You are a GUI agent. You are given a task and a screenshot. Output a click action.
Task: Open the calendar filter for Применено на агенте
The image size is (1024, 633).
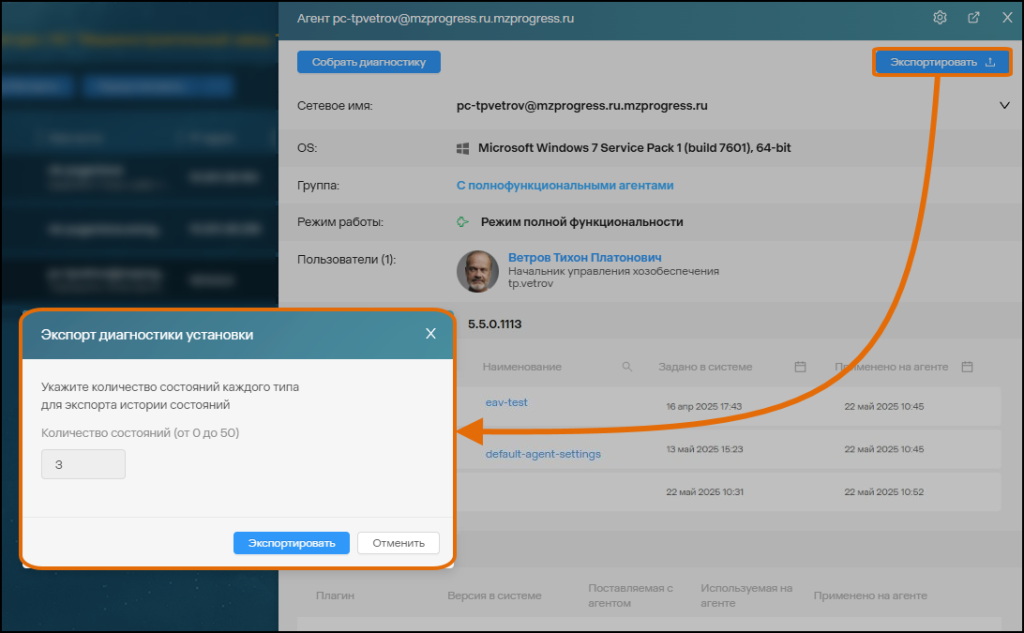click(966, 366)
